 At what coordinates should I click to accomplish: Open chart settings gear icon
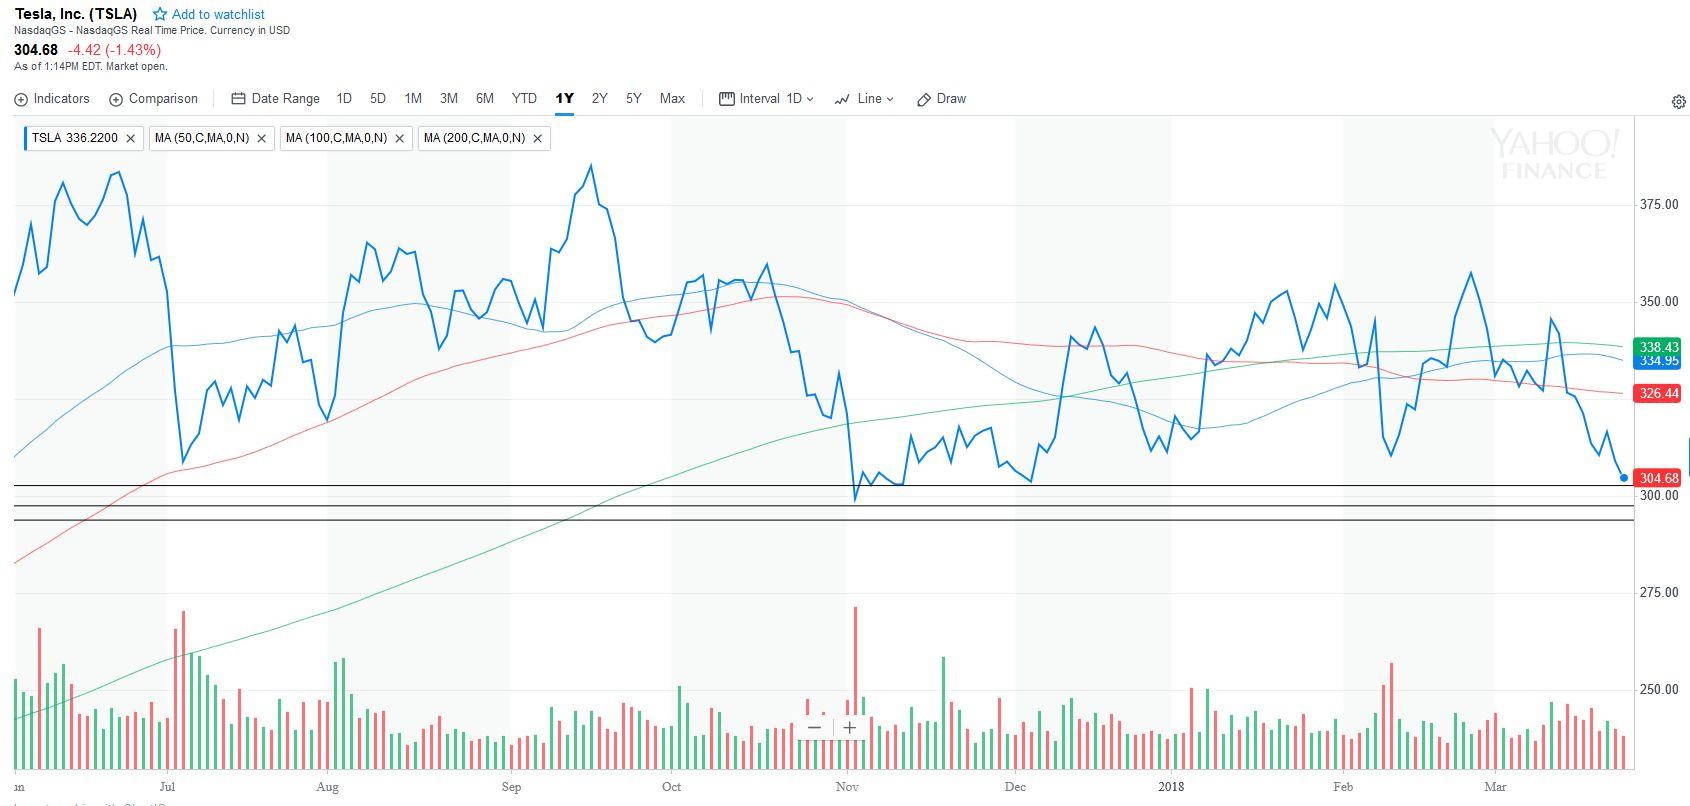(1679, 102)
